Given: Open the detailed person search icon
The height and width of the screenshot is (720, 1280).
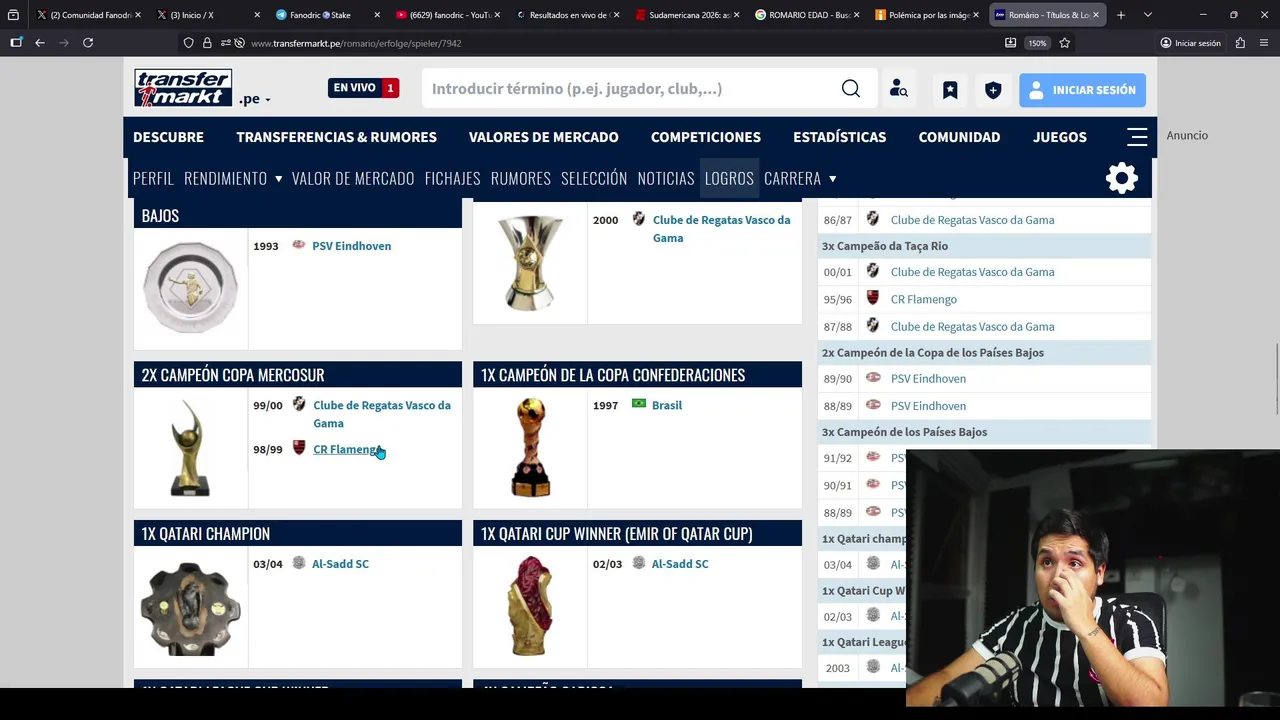Looking at the screenshot, I should (x=899, y=89).
